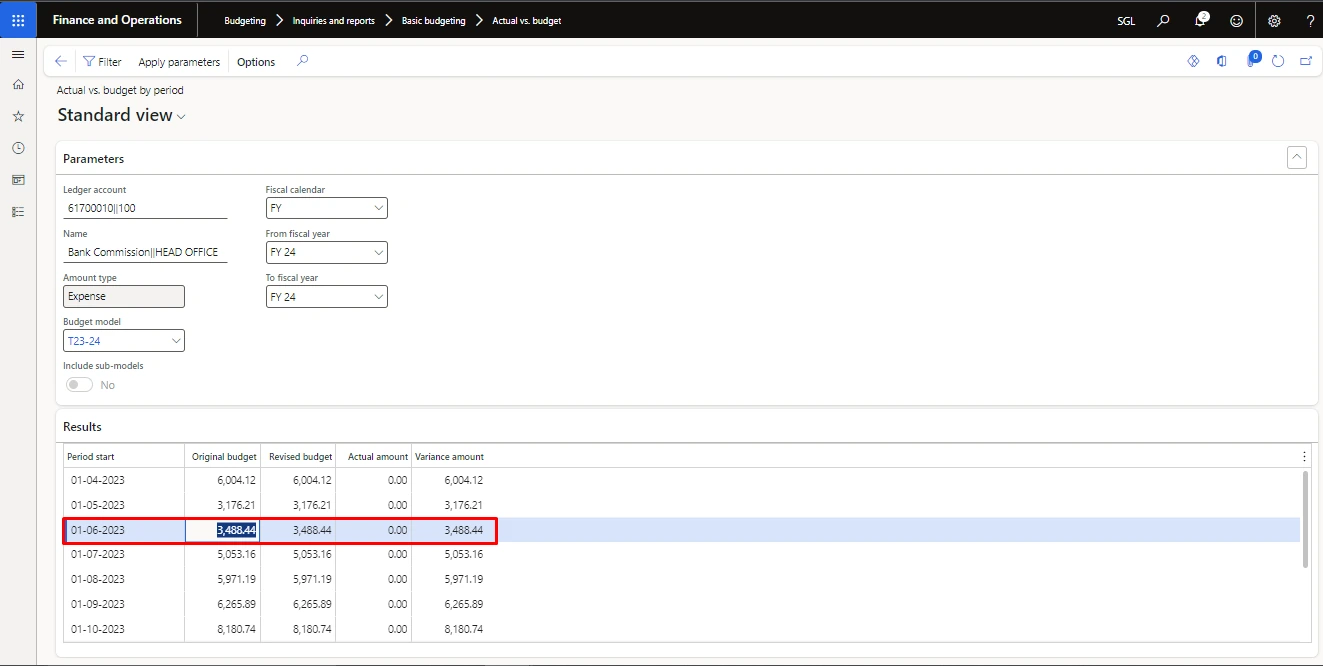
Task: Open in Microsoft Office icon
Action: [x=1221, y=61]
